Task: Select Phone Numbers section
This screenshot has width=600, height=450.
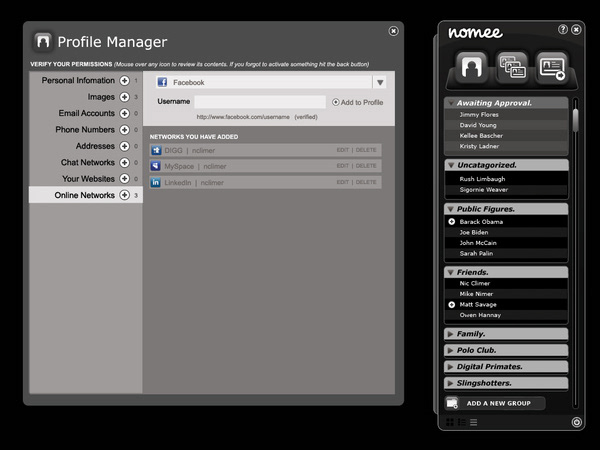Action: click(x=85, y=130)
